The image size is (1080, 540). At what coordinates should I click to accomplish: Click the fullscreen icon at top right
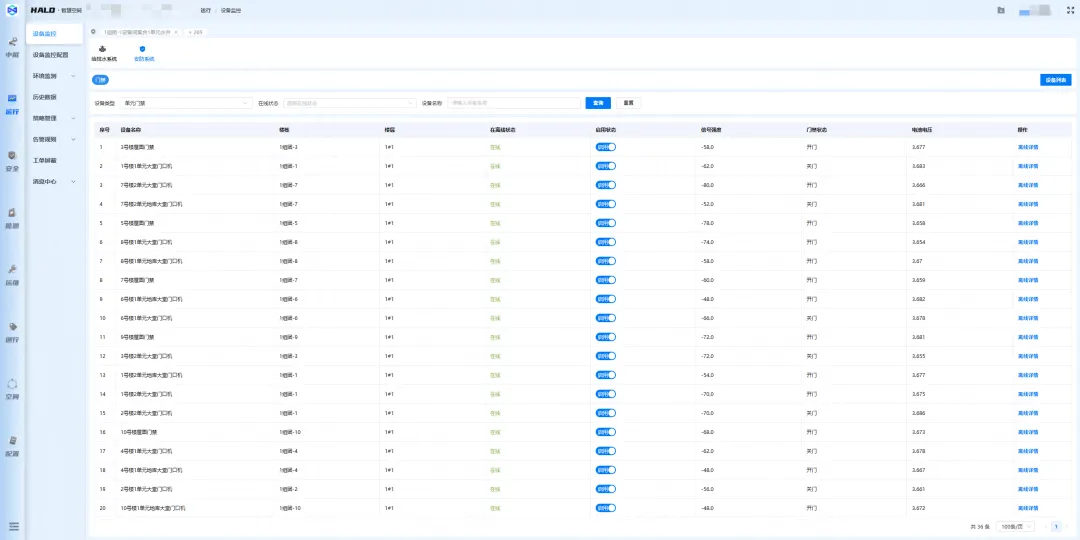(x=1069, y=10)
